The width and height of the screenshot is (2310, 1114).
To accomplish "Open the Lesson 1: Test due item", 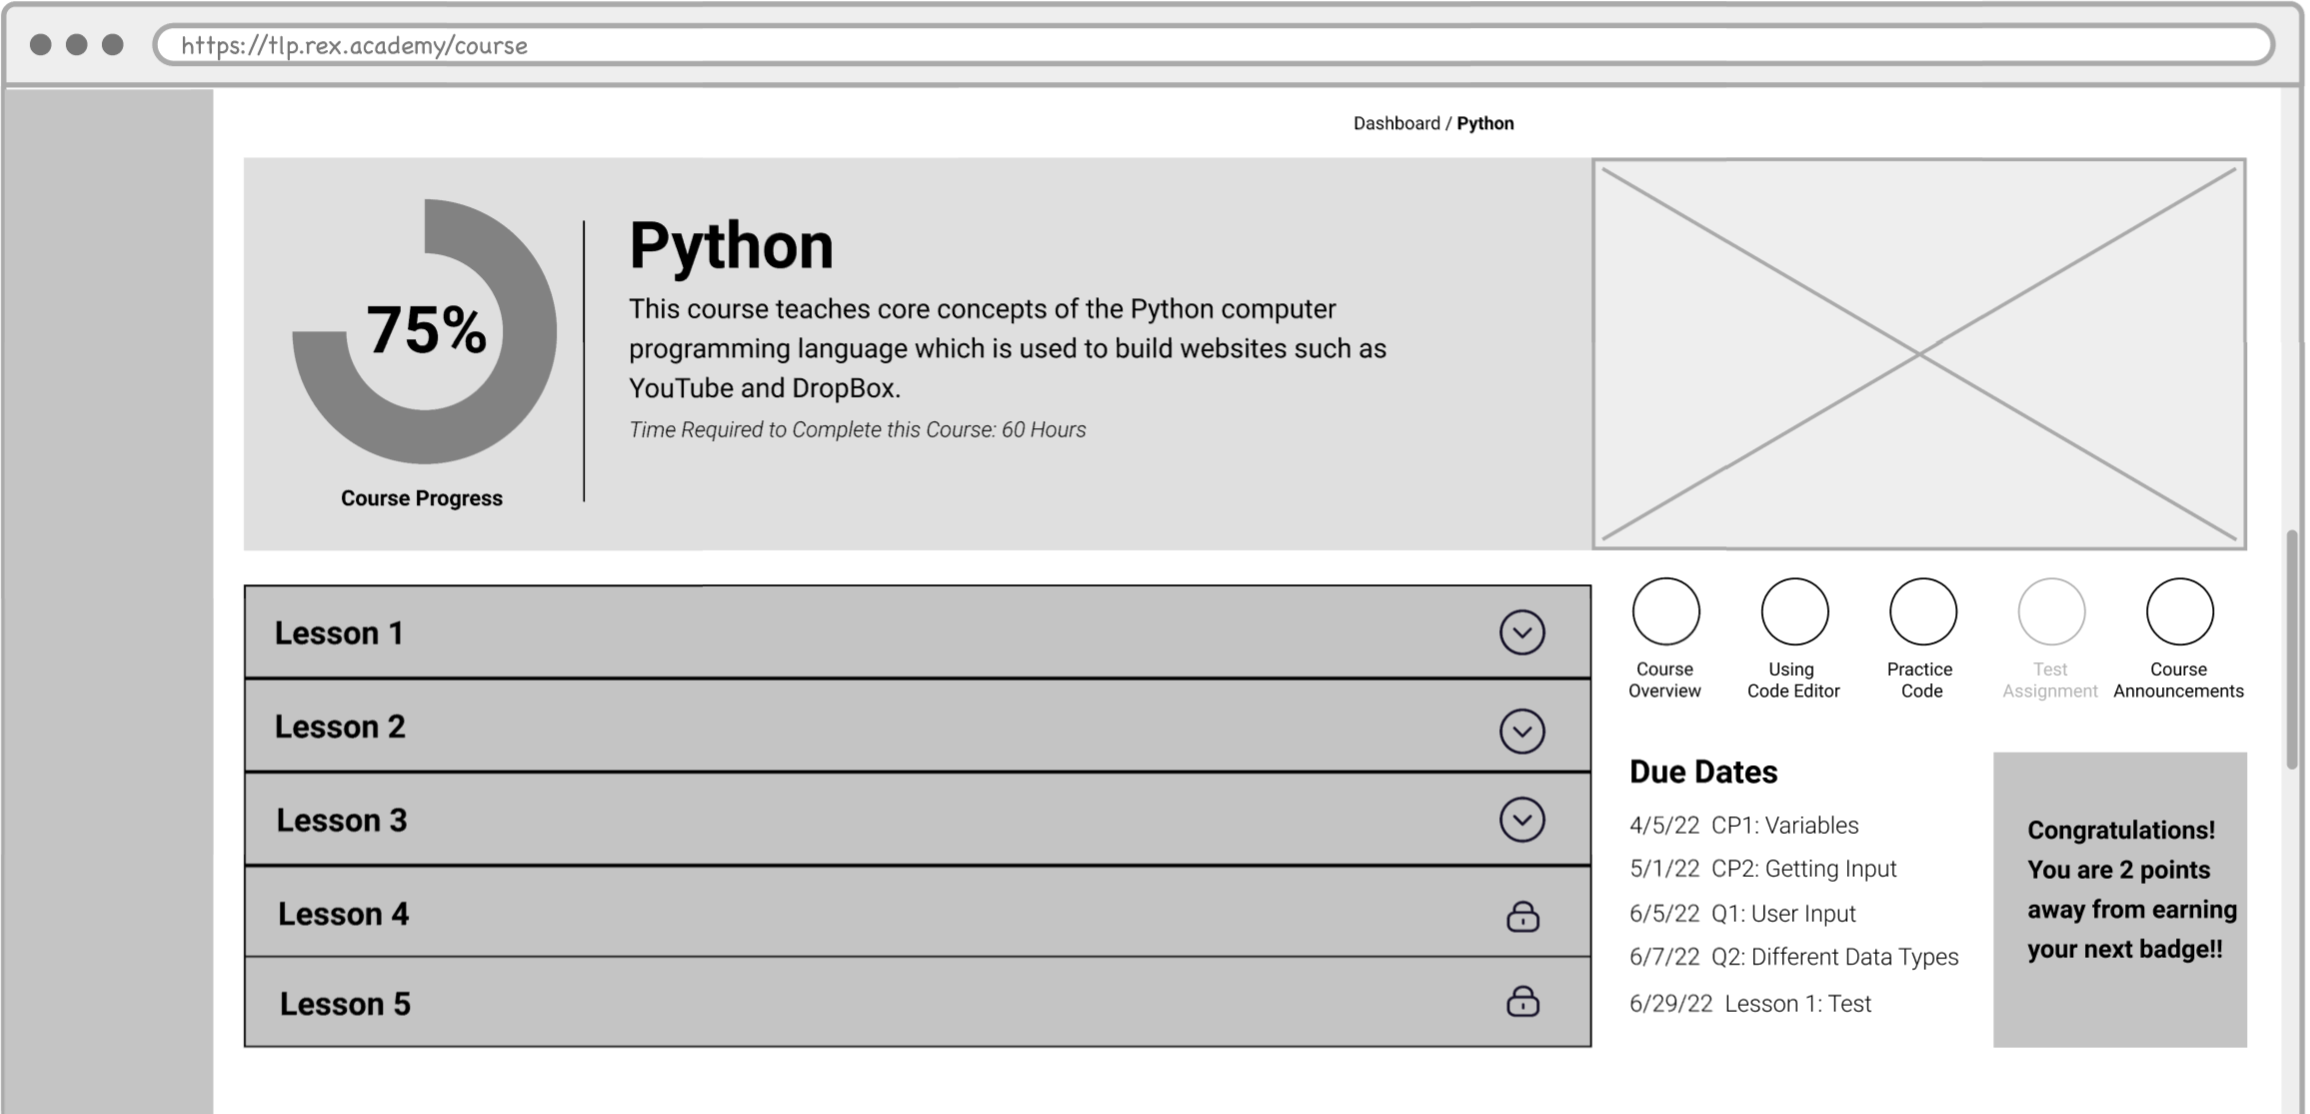I will click(x=1797, y=1003).
